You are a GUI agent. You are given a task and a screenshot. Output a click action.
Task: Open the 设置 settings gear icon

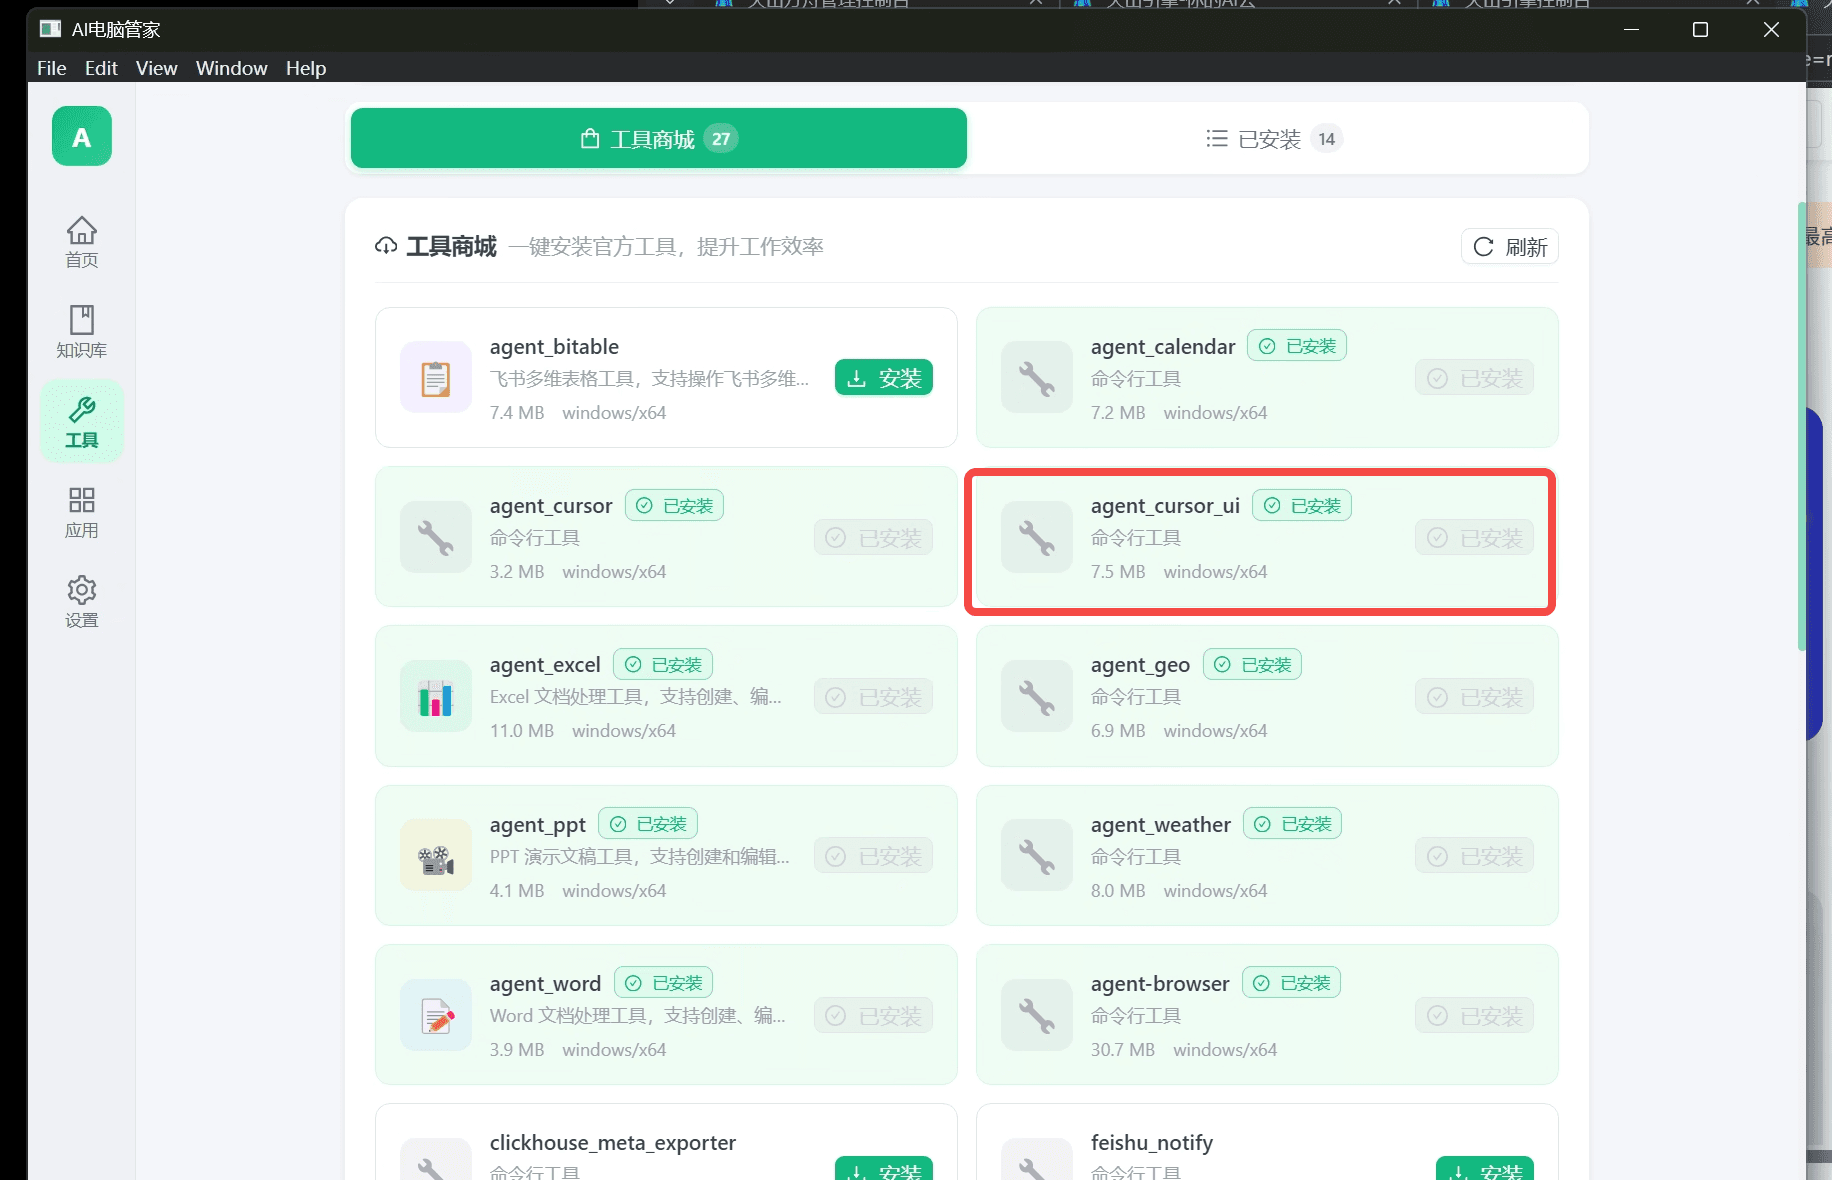82,600
